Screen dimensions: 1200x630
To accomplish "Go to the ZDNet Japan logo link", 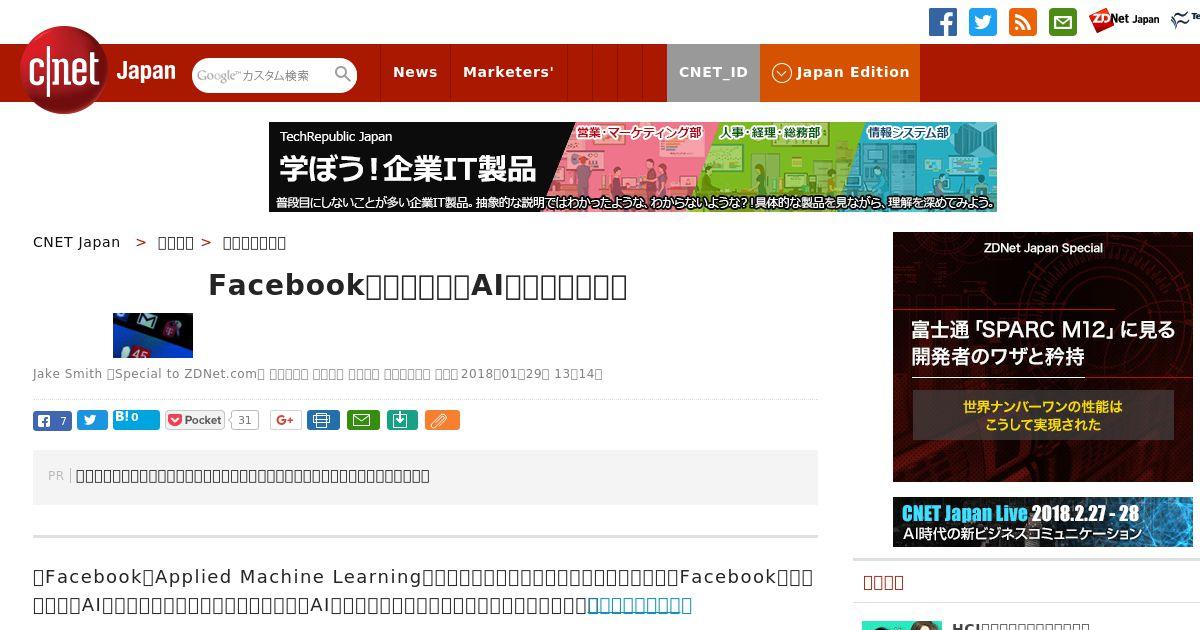I will click(1124, 19).
